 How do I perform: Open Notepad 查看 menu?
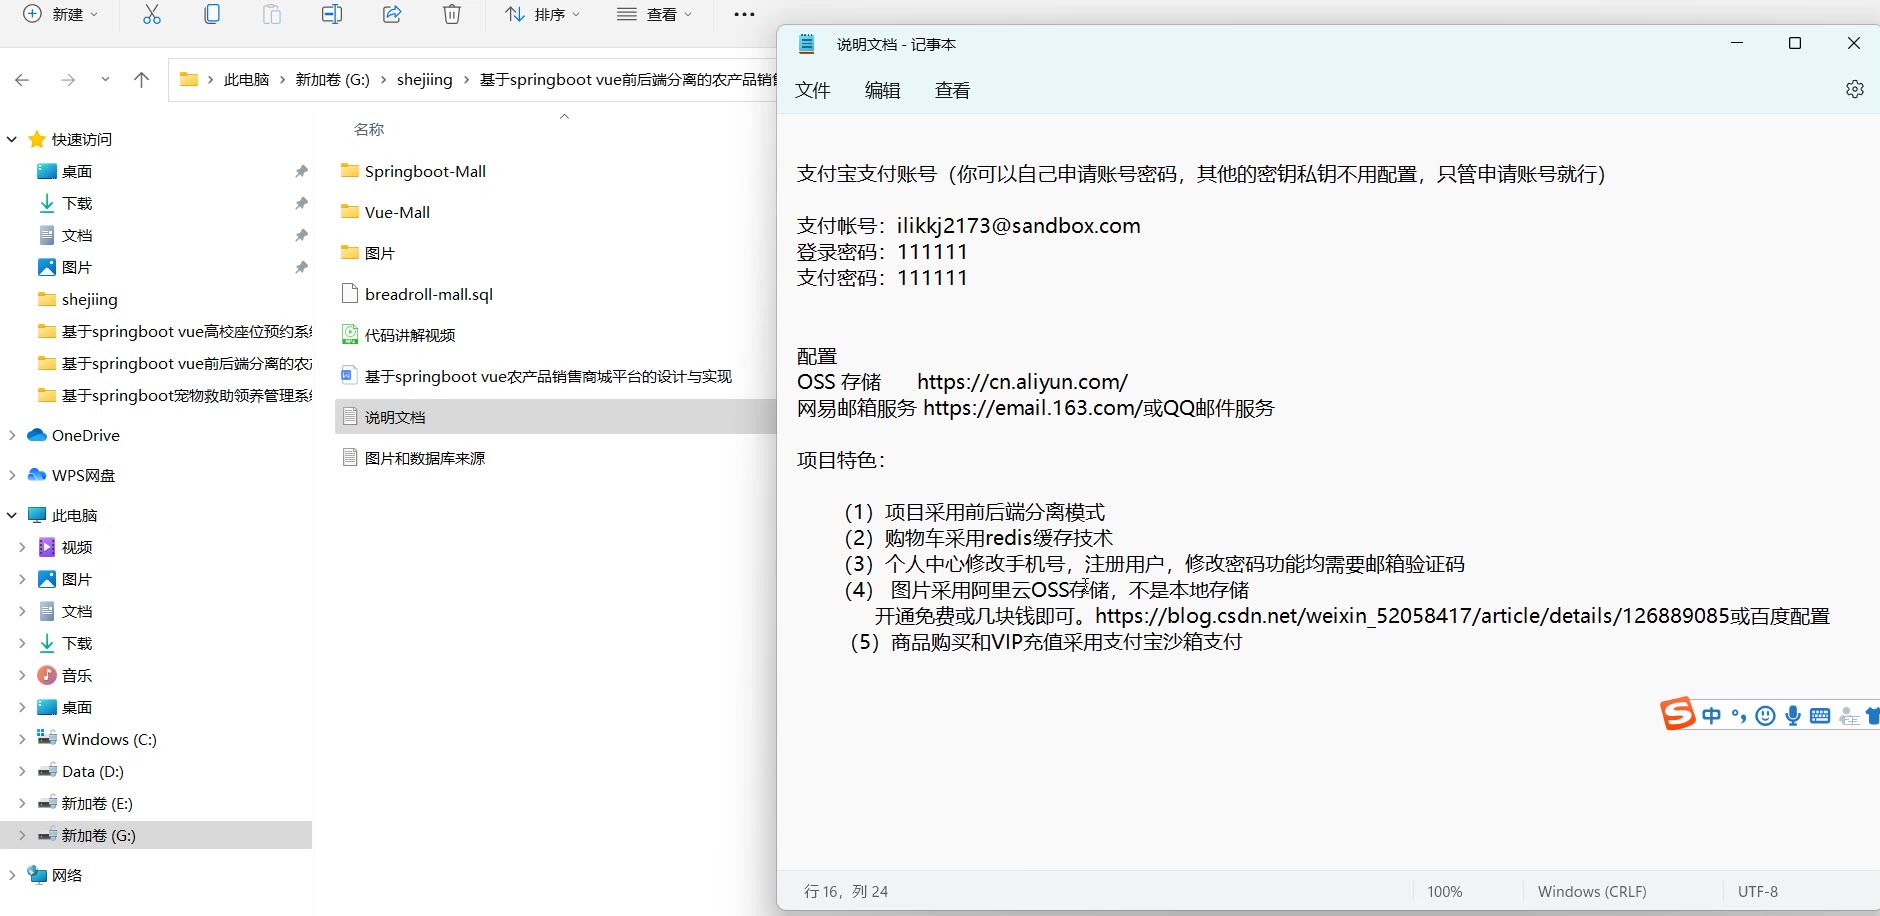tap(953, 90)
